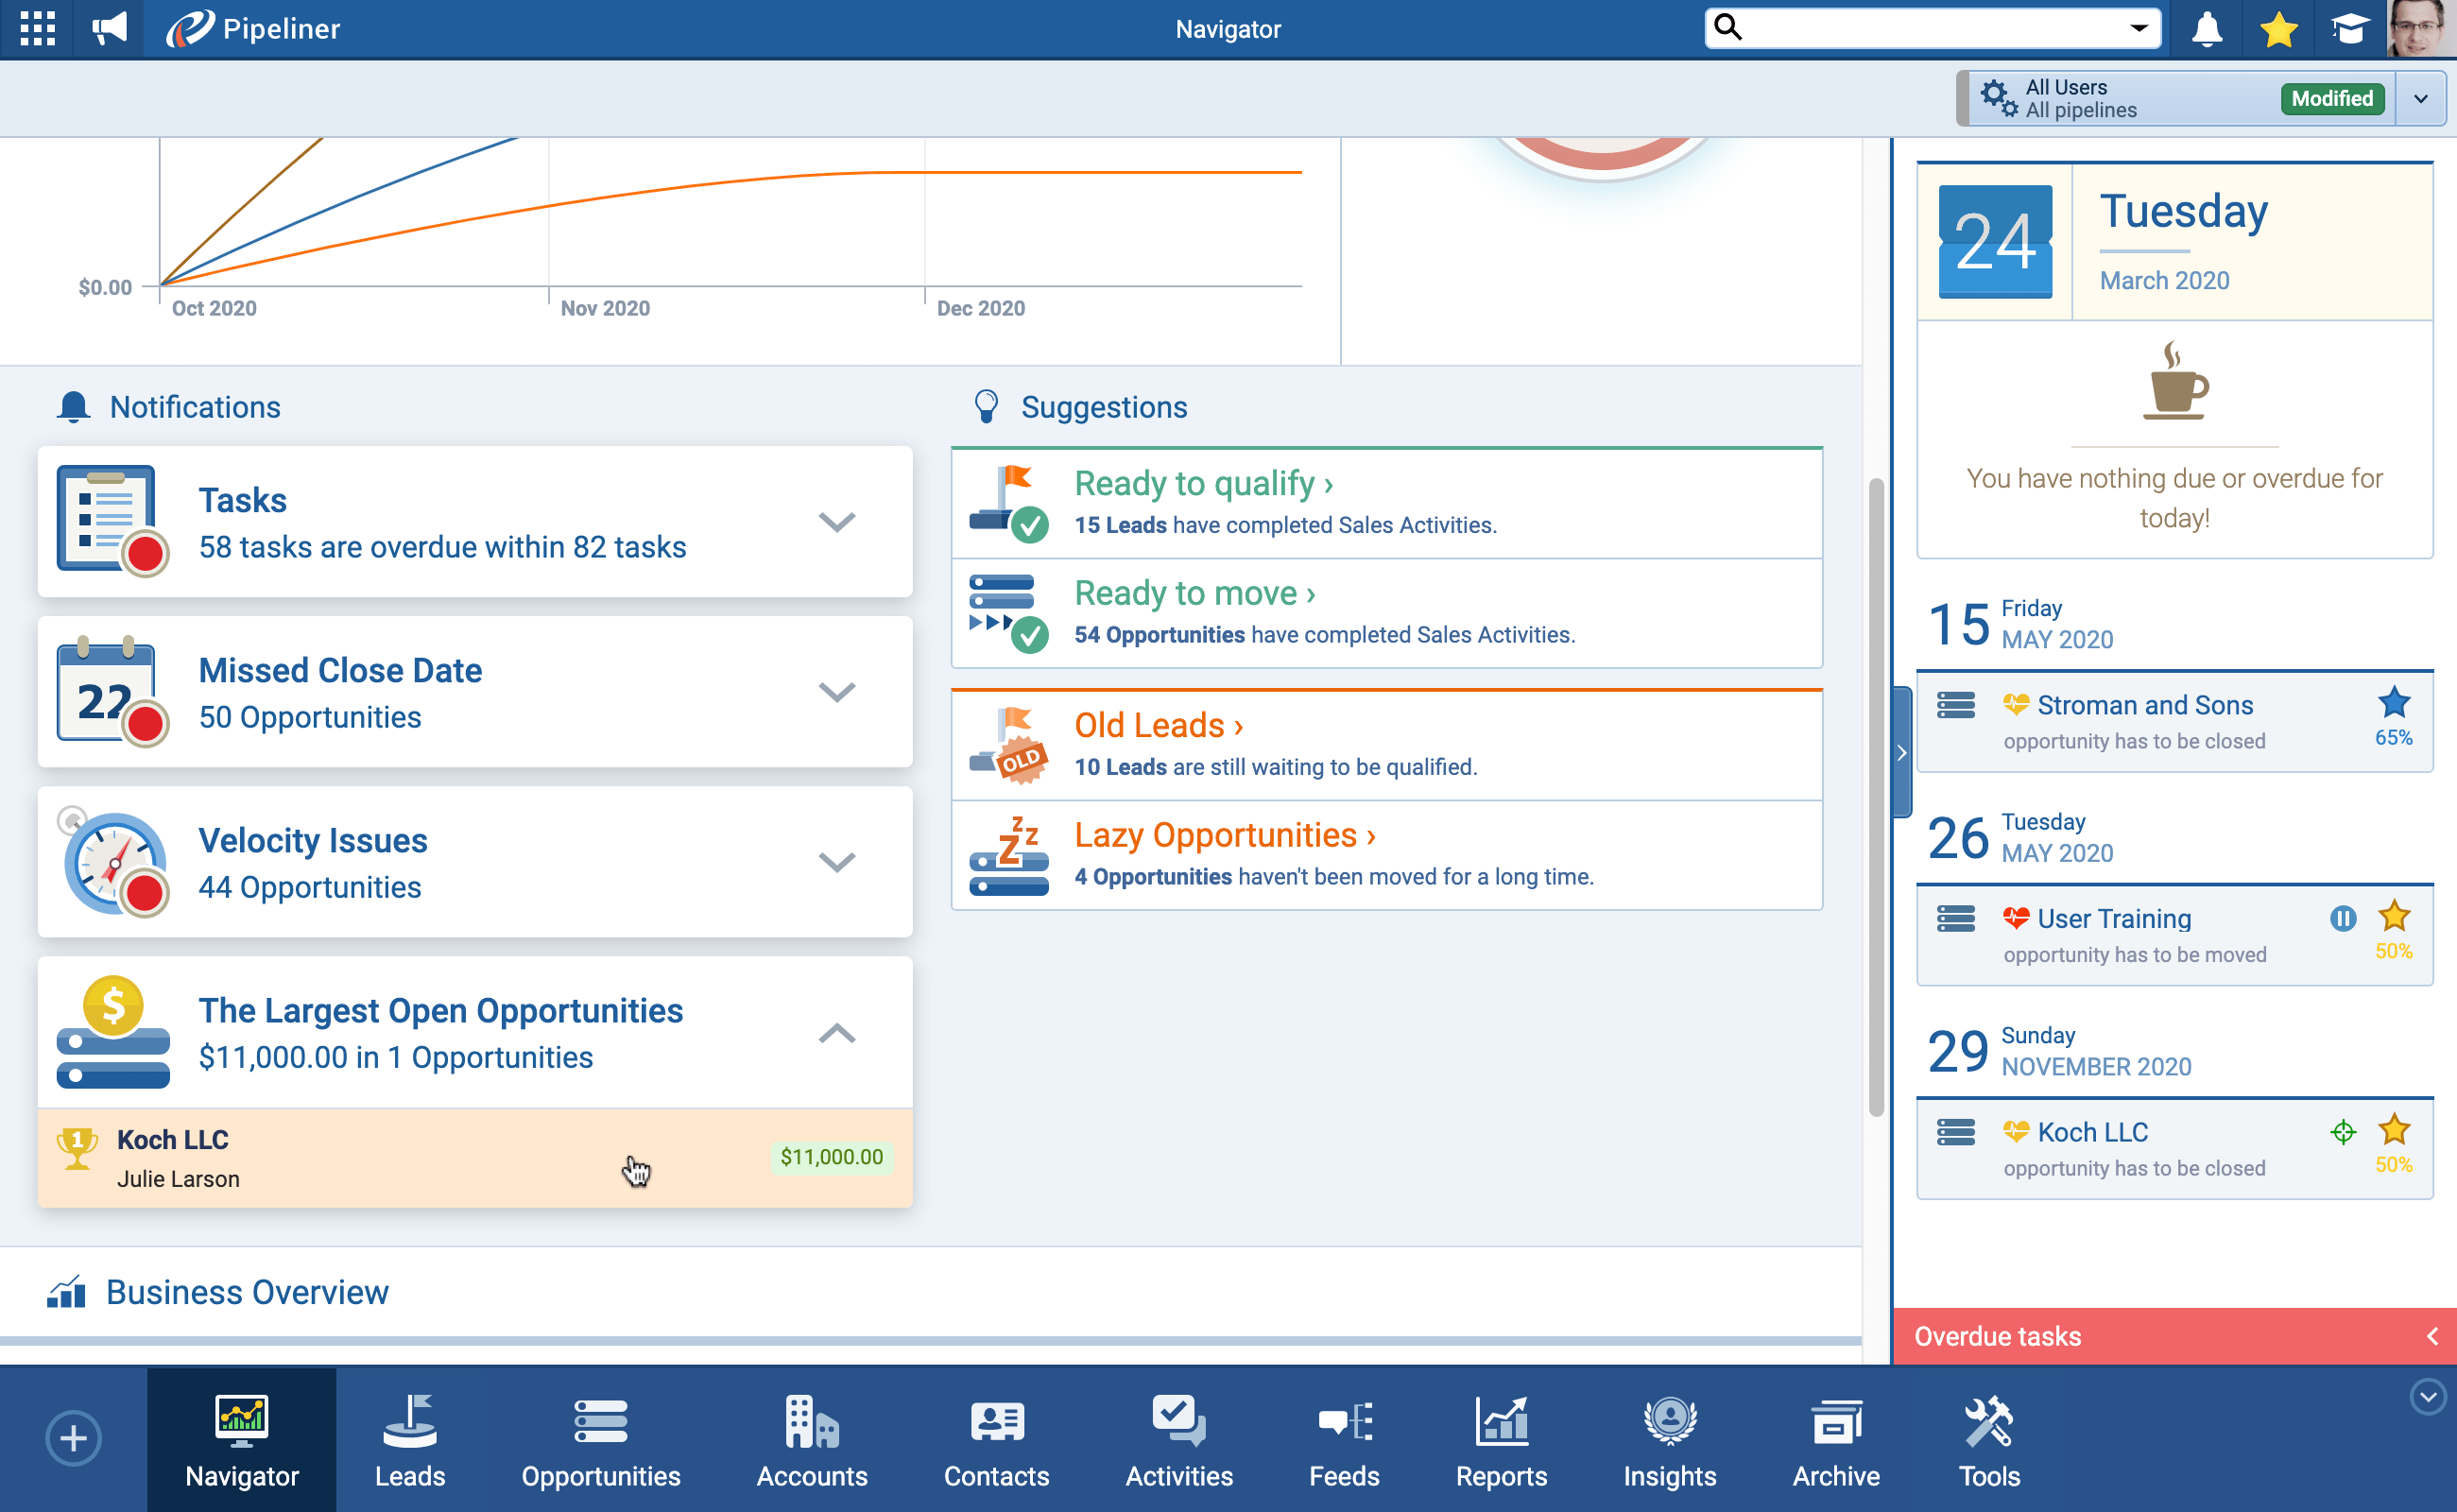The width and height of the screenshot is (2457, 1512).
Task: Click the main vertical scrollbar
Action: (x=1876, y=796)
